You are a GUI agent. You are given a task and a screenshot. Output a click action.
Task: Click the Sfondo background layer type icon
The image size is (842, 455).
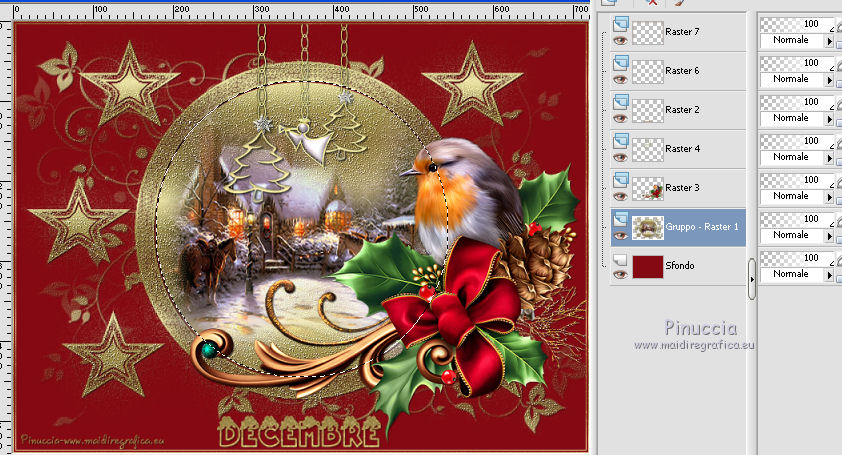click(x=621, y=259)
